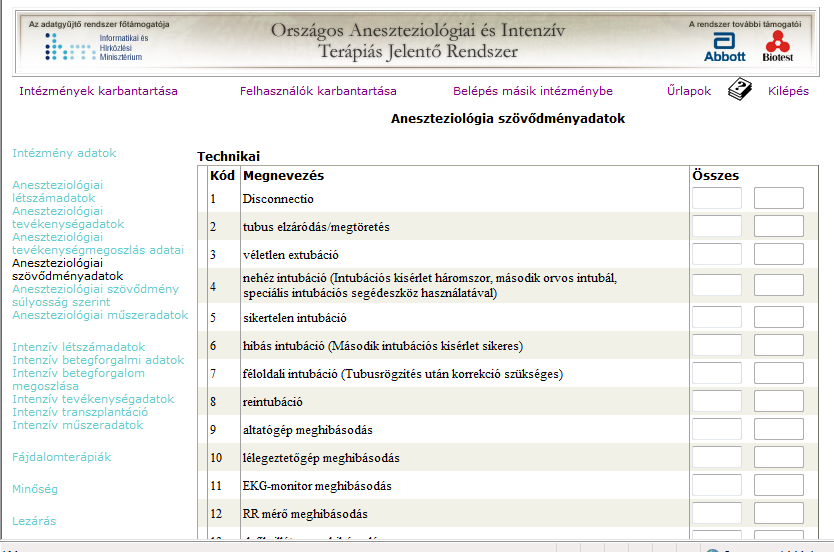Open Aneszteziológiai tevékenységadatok page

[68, 218]
